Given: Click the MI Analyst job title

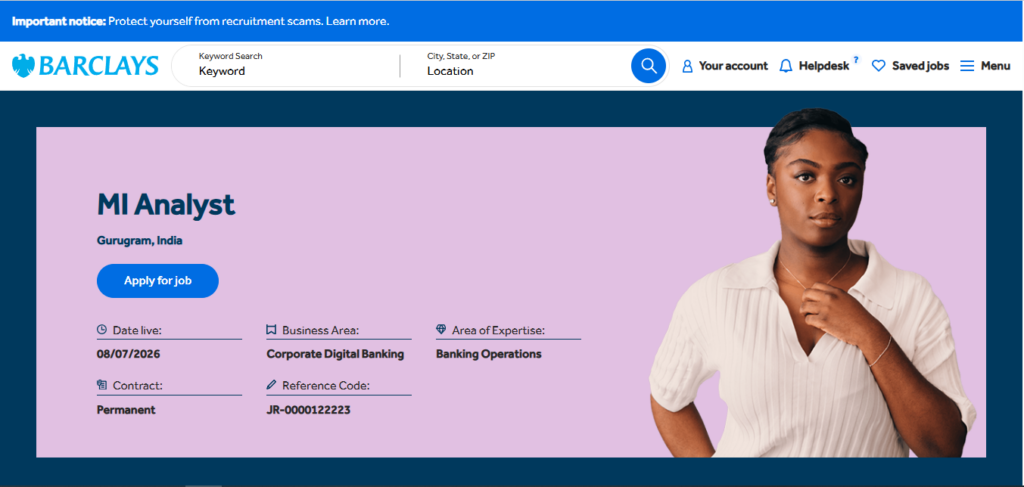Looking at the screenshot, I should click(166, 205).
